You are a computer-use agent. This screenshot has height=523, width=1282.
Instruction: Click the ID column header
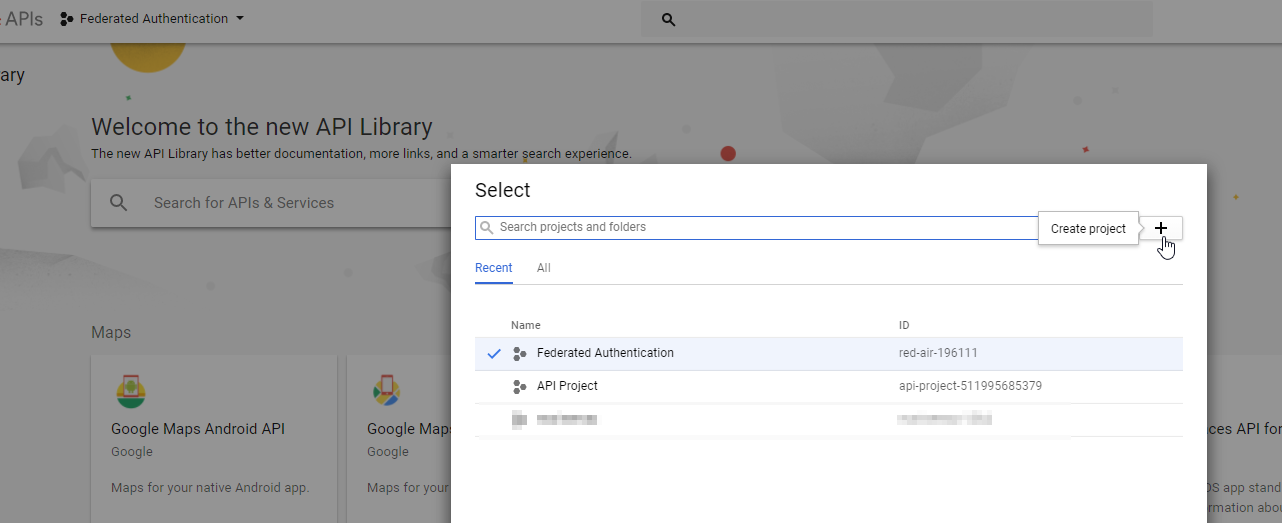click(x=904, y=325)
